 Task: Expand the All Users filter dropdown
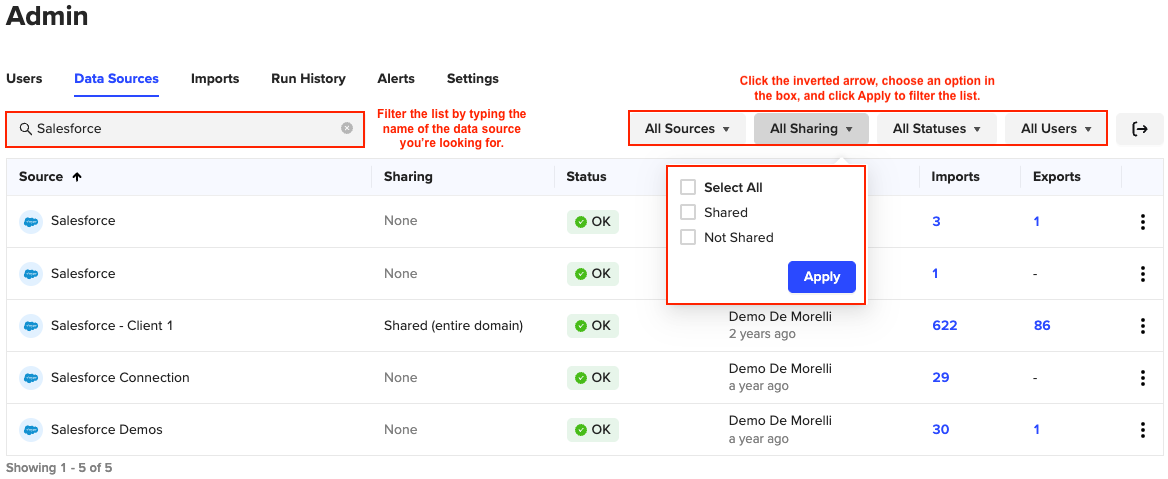1055,129
